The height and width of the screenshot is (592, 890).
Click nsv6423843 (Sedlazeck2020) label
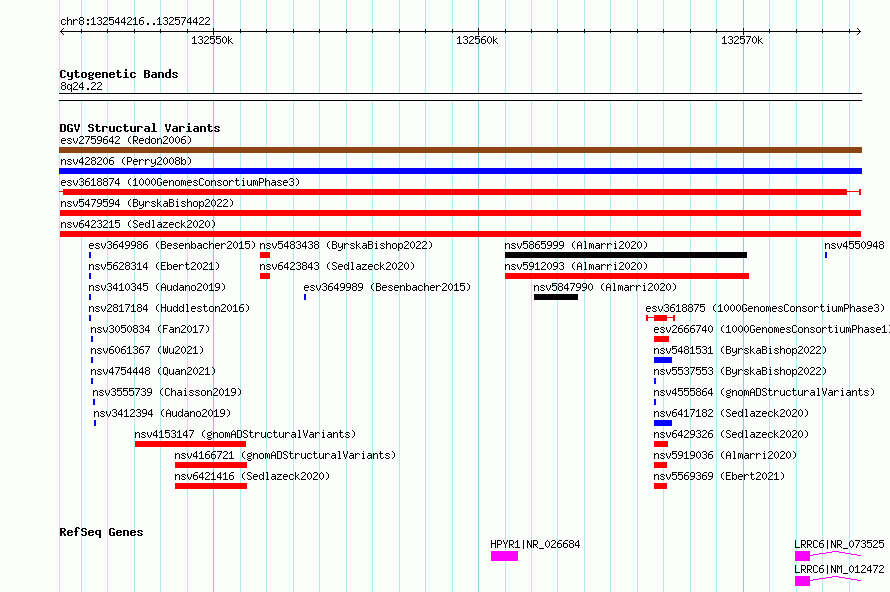point(337,266)
